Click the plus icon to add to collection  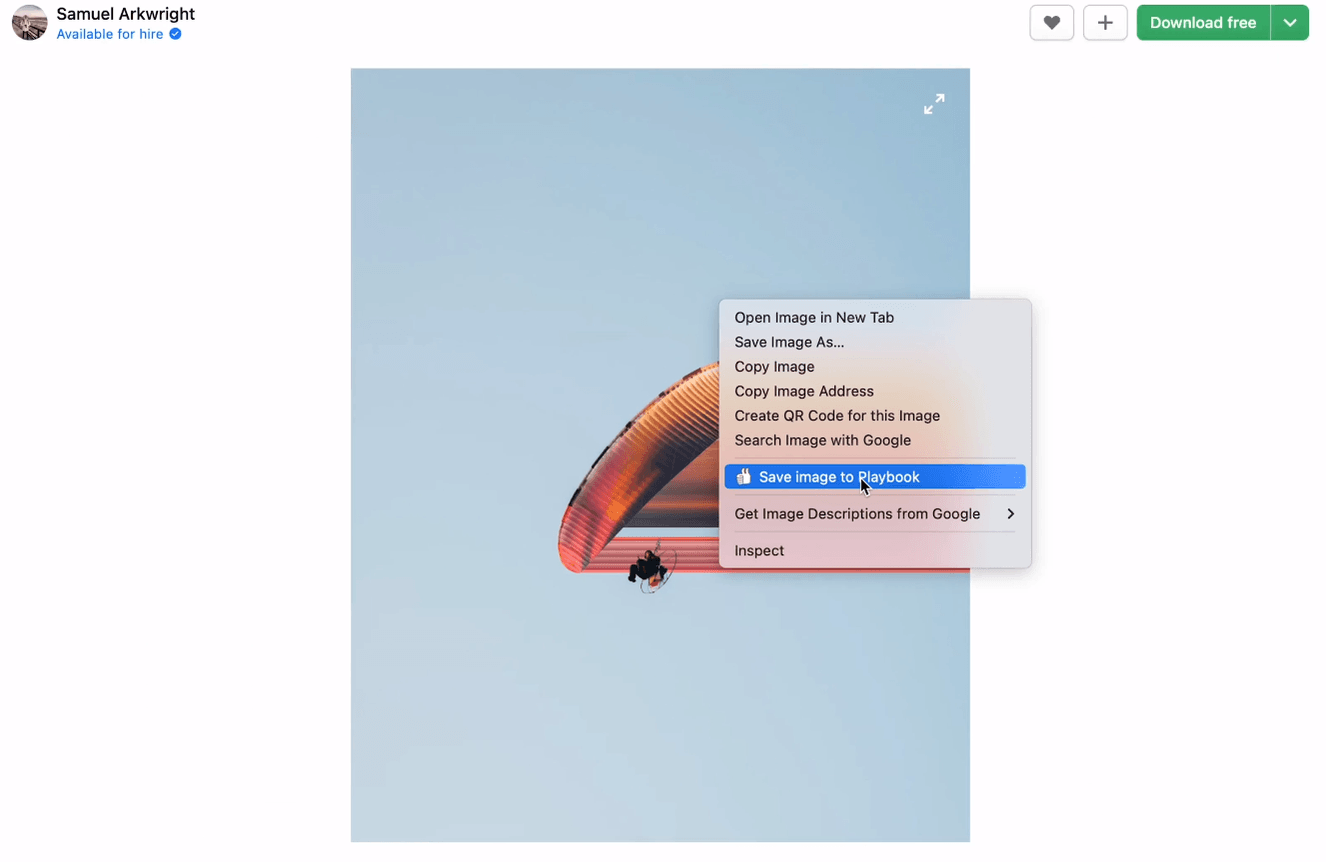tap(1105, 22)
